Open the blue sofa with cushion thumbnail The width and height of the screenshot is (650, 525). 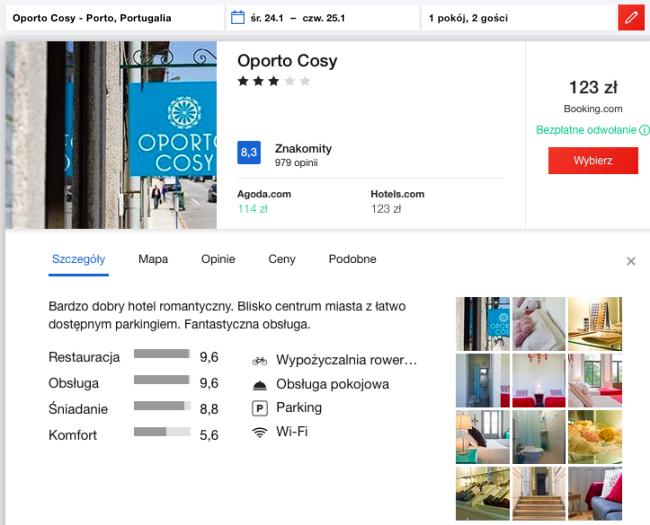[595, 493]
